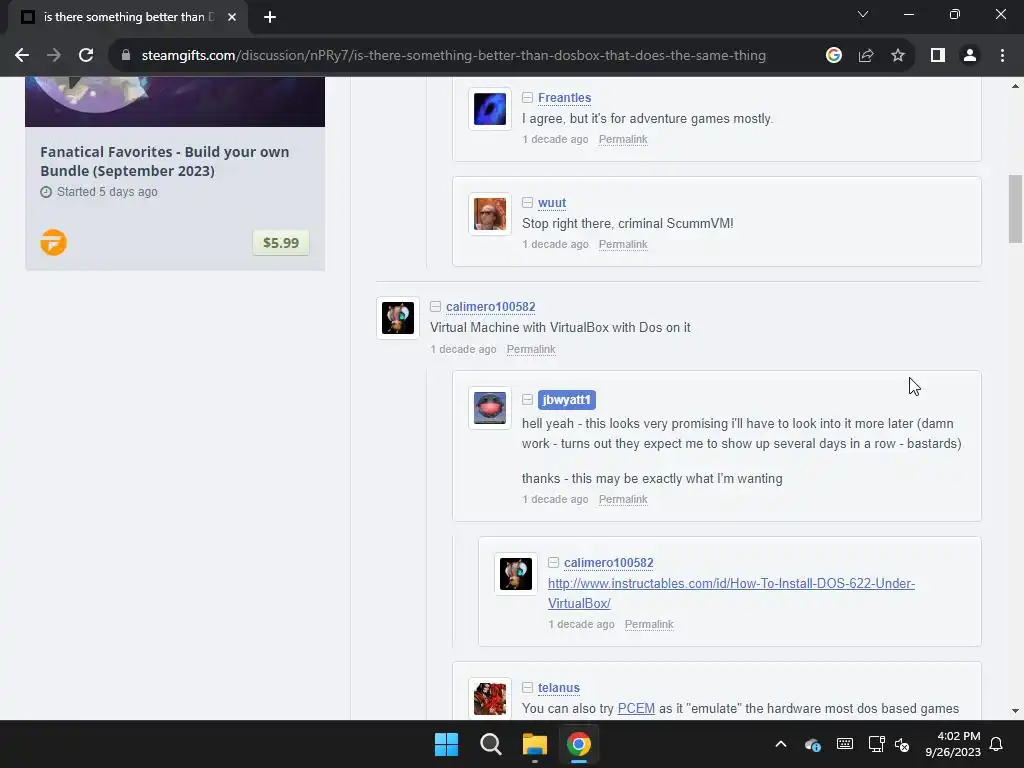This screenshot has width=1024, height=768.
Task: Open the tab search dropdown
Action: tap(863, 14)
